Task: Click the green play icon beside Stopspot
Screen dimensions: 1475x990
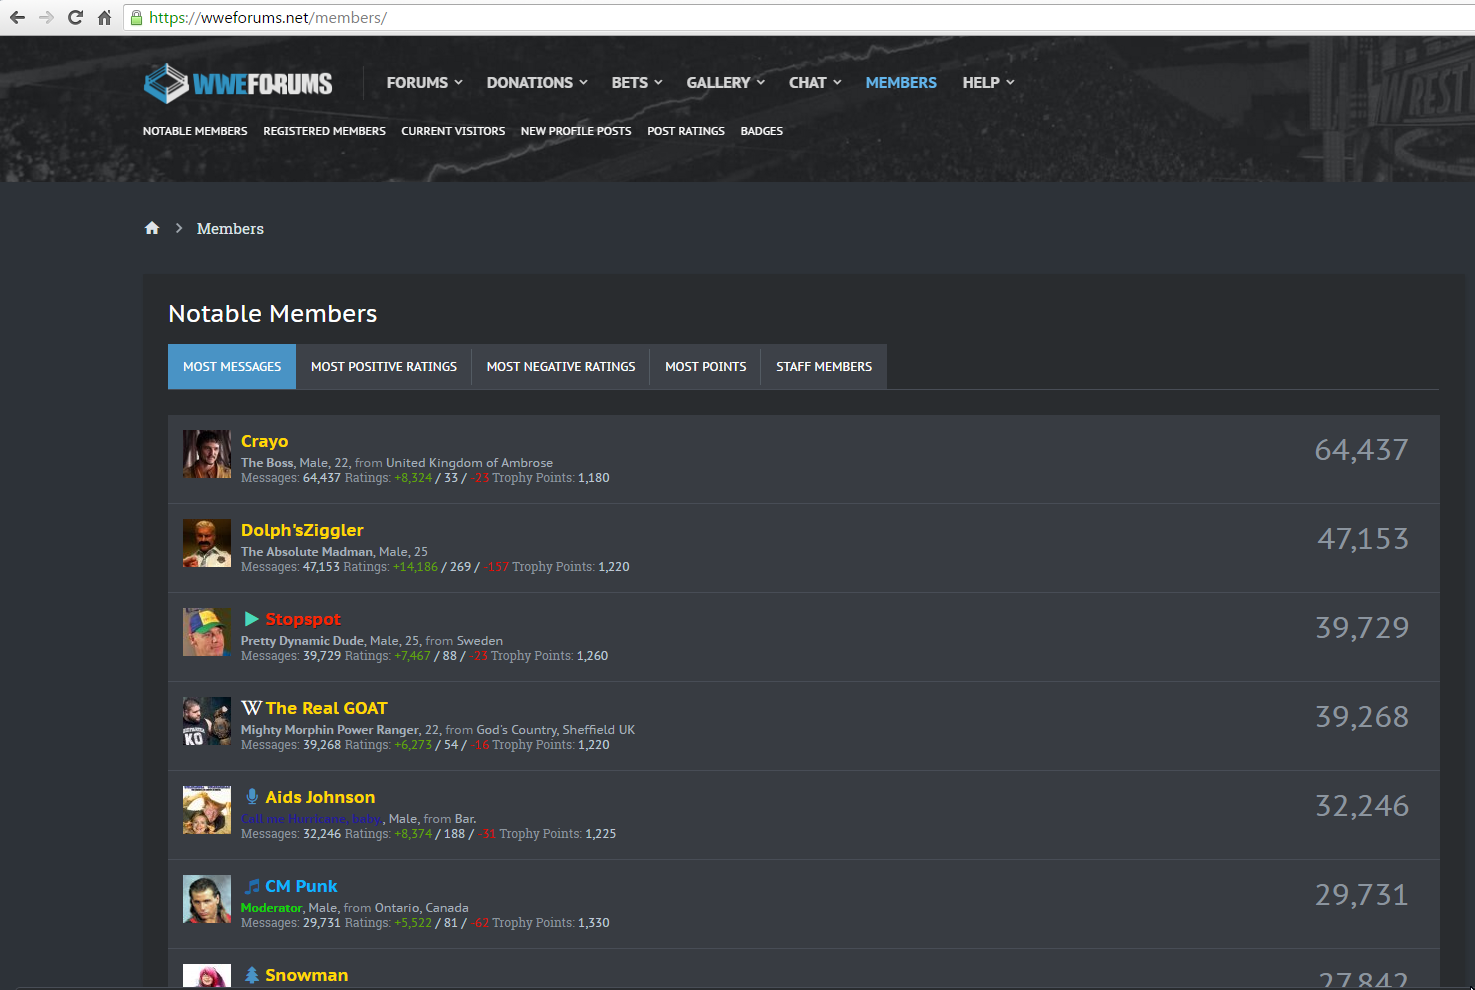Action: [x=251, y=619]
